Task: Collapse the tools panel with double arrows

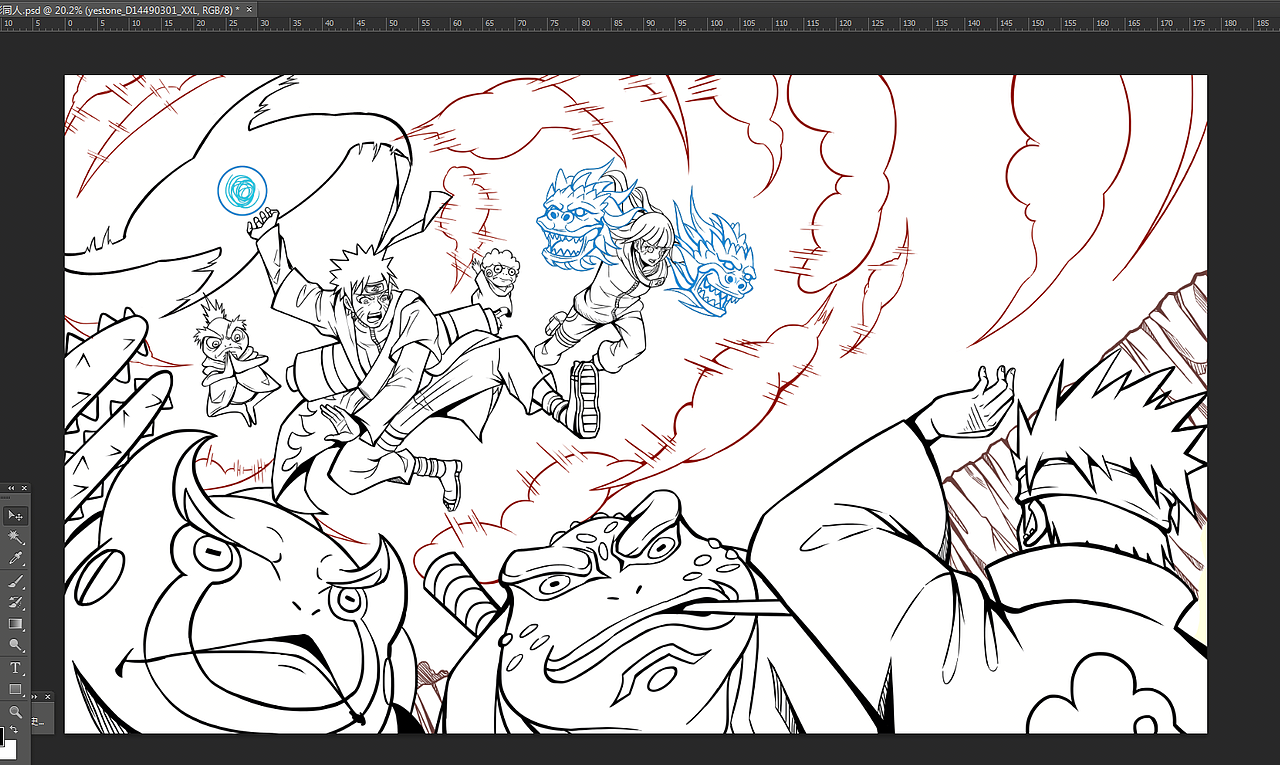Action: coord(11,488)
